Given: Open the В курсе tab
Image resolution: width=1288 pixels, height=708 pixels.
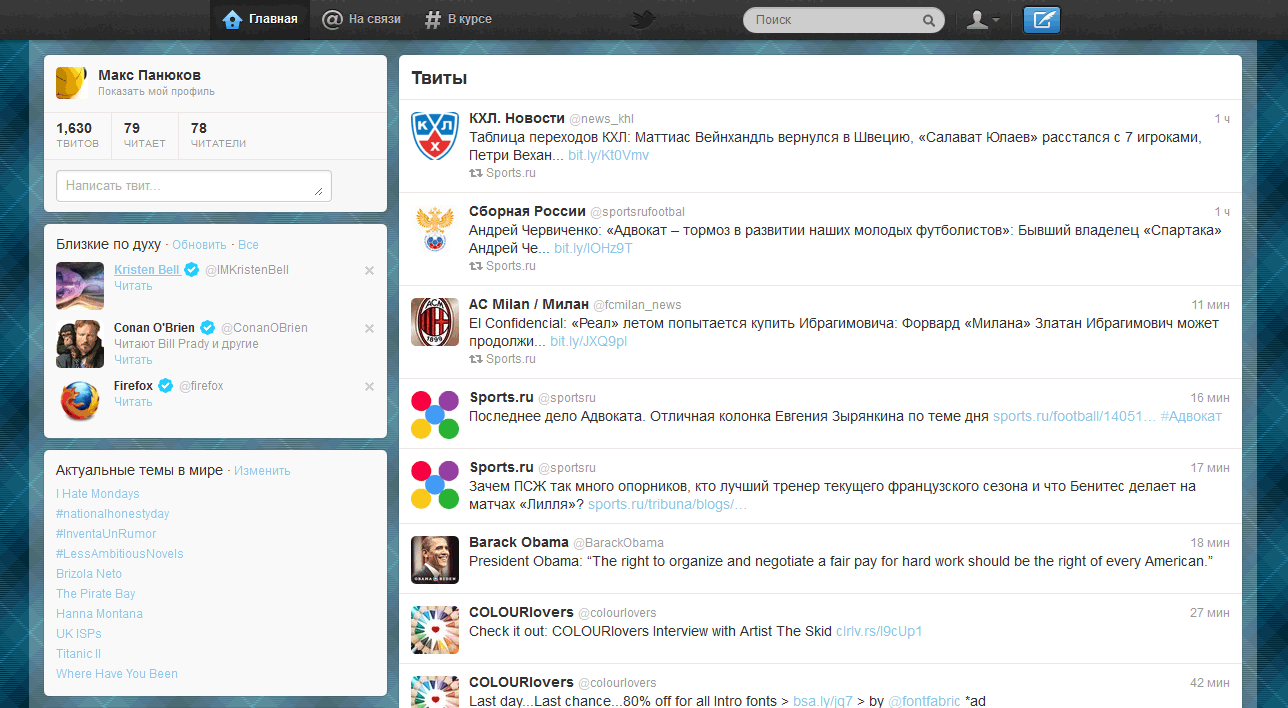Looking at the screenshot, I should (458, 19).
